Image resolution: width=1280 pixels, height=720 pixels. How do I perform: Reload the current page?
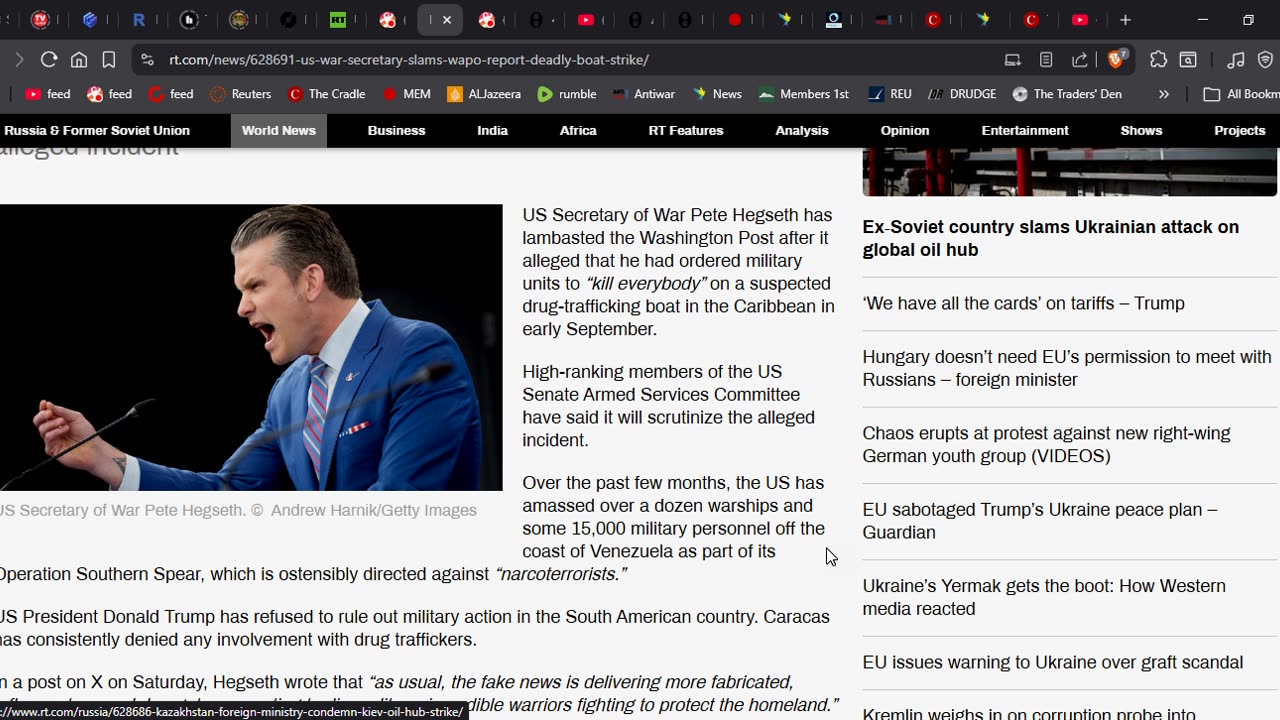coord(48,60)
